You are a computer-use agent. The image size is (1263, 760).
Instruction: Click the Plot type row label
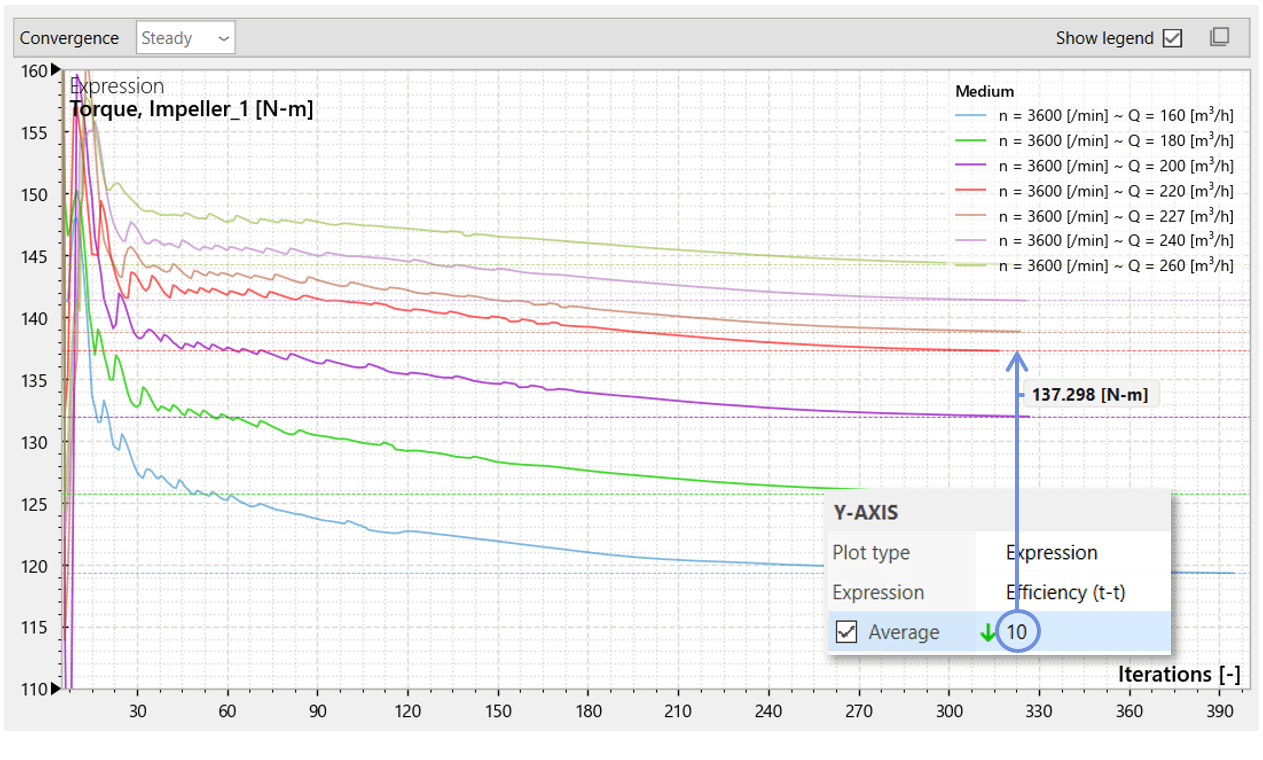871,553
